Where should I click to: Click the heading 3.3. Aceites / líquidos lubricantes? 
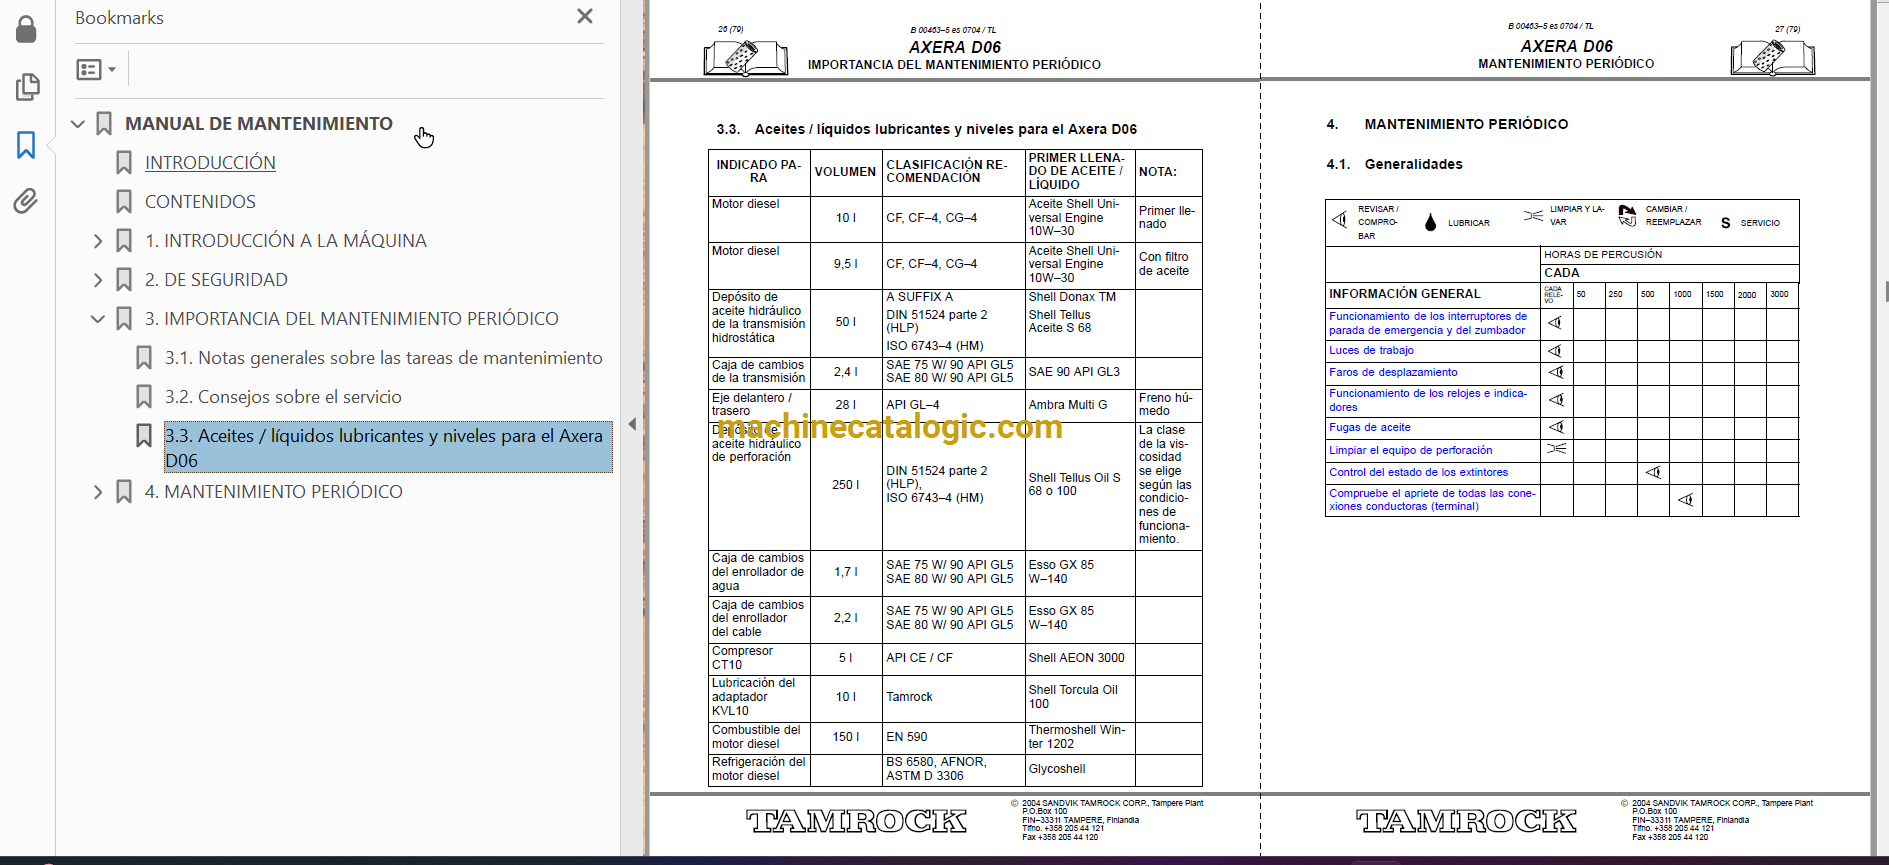point(926,129)
